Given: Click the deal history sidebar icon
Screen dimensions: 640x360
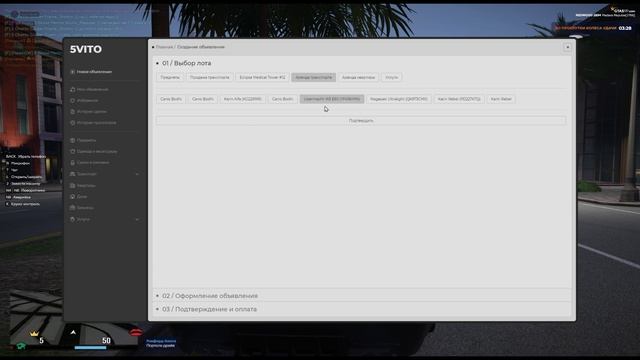Looking at the screenshot, I should click(72, 111).
